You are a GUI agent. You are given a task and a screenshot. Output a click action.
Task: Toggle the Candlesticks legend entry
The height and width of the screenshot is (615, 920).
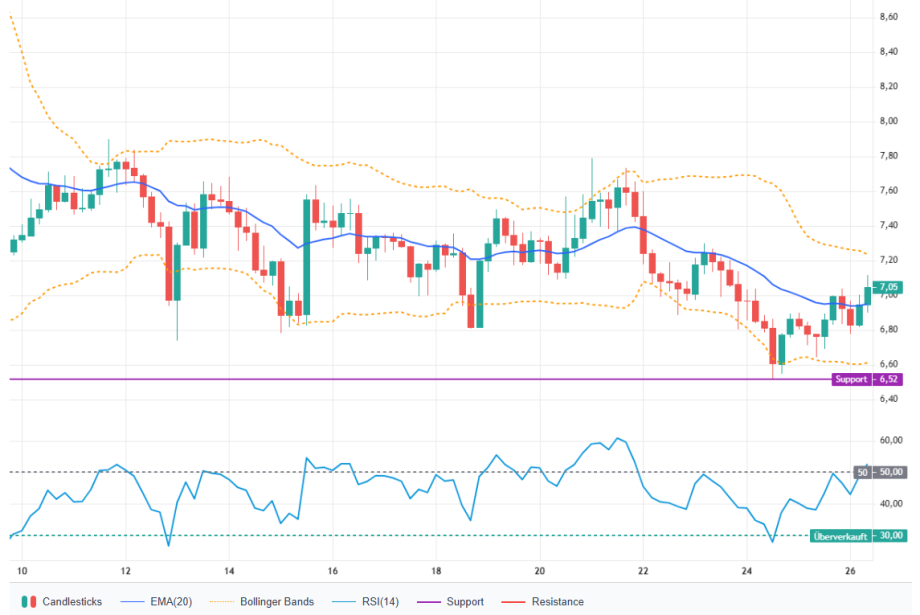[x=62, y=602]
